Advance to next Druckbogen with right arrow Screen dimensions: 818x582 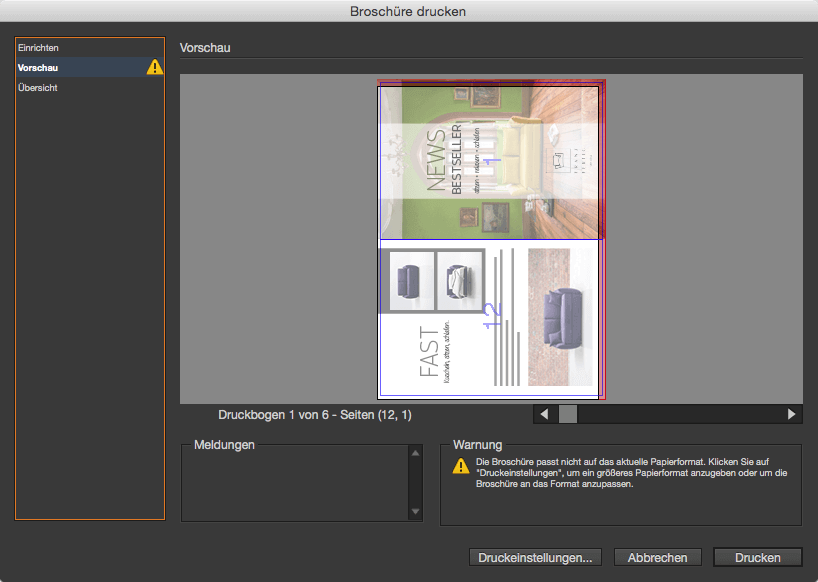click(x=789, y=413)
